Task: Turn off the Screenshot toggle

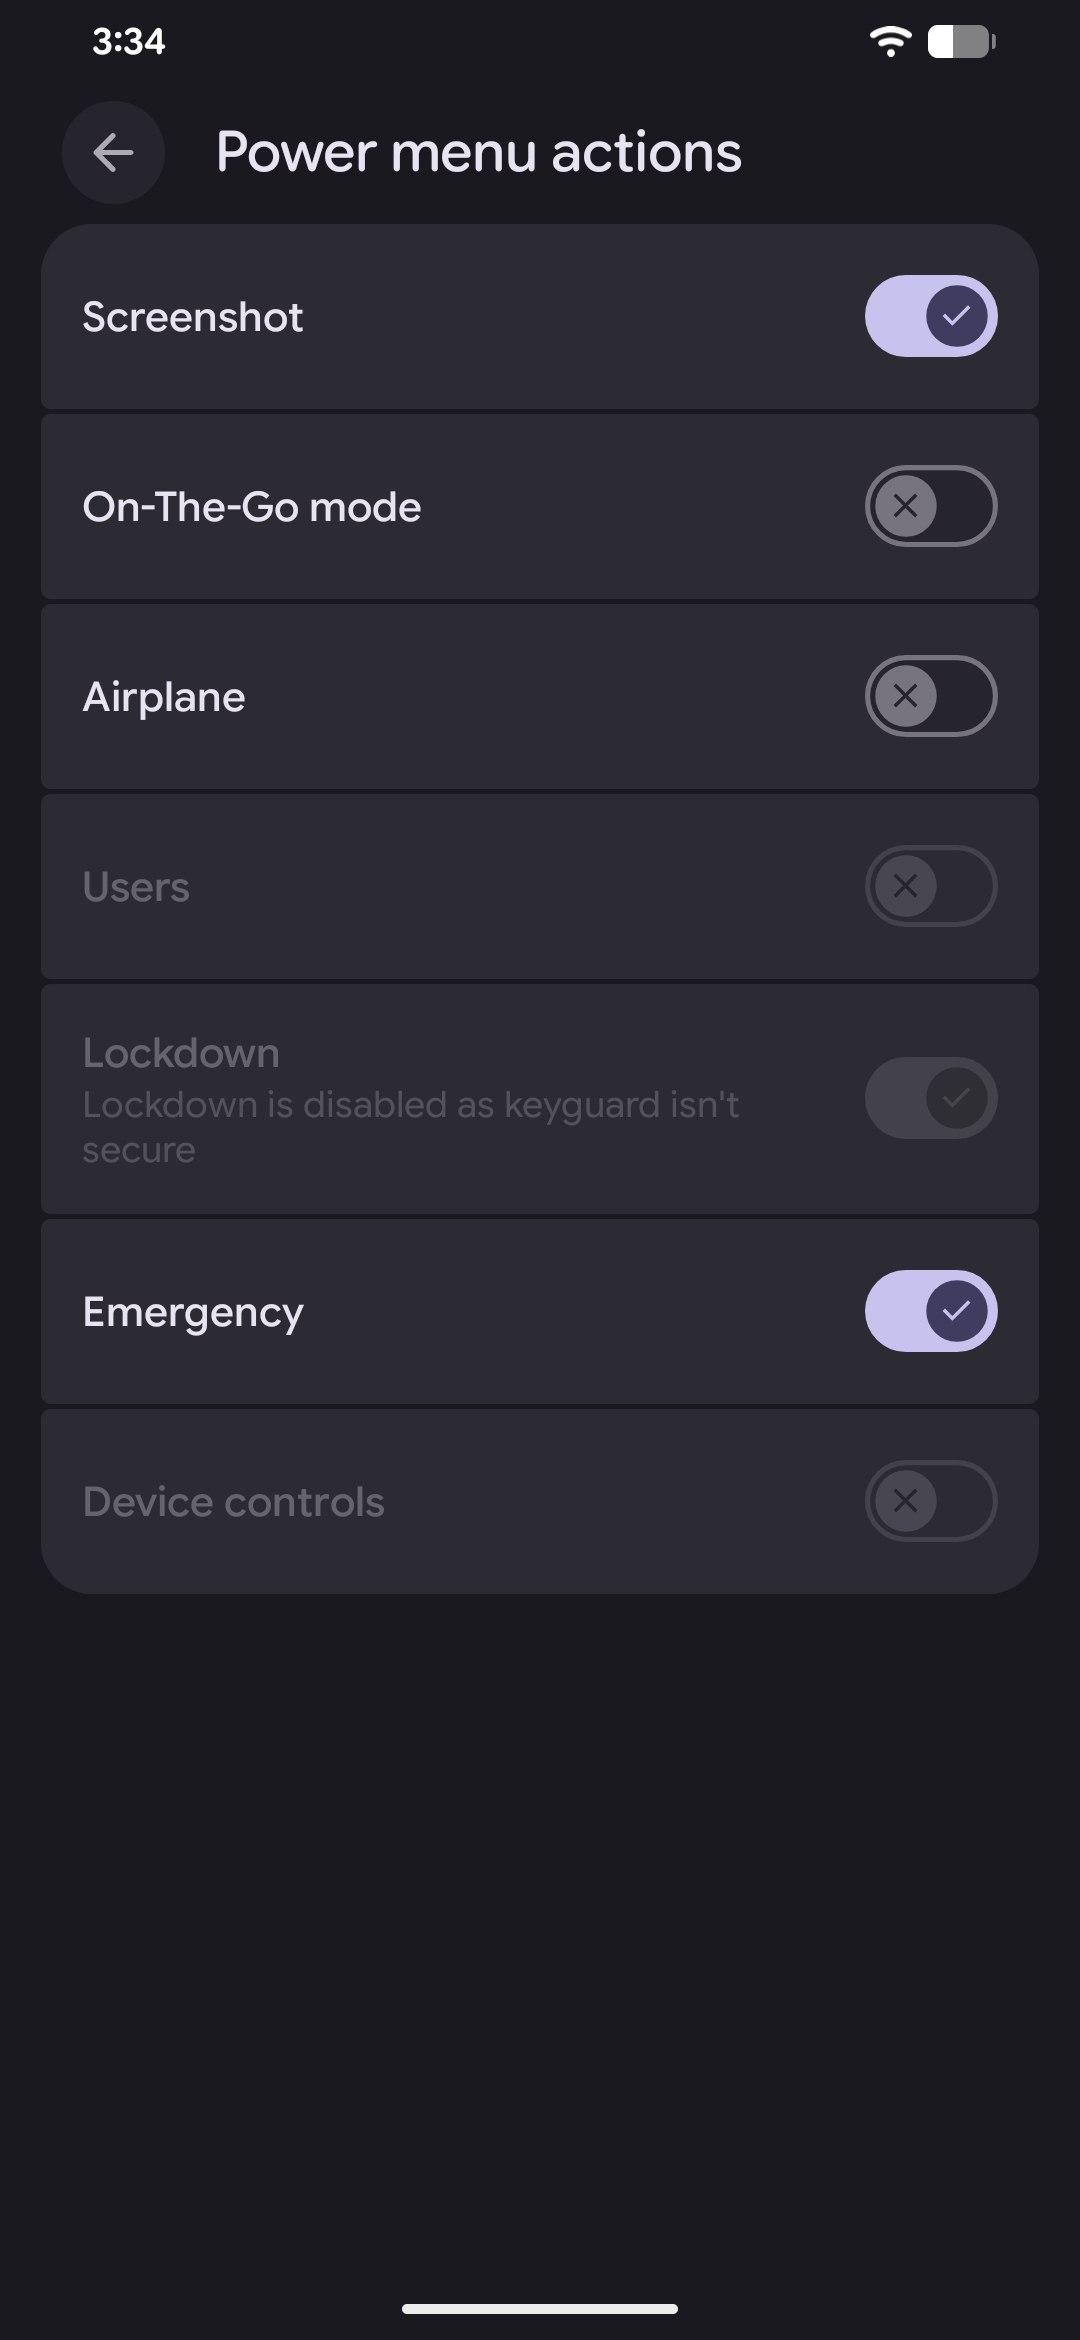Action: [930, 316]
